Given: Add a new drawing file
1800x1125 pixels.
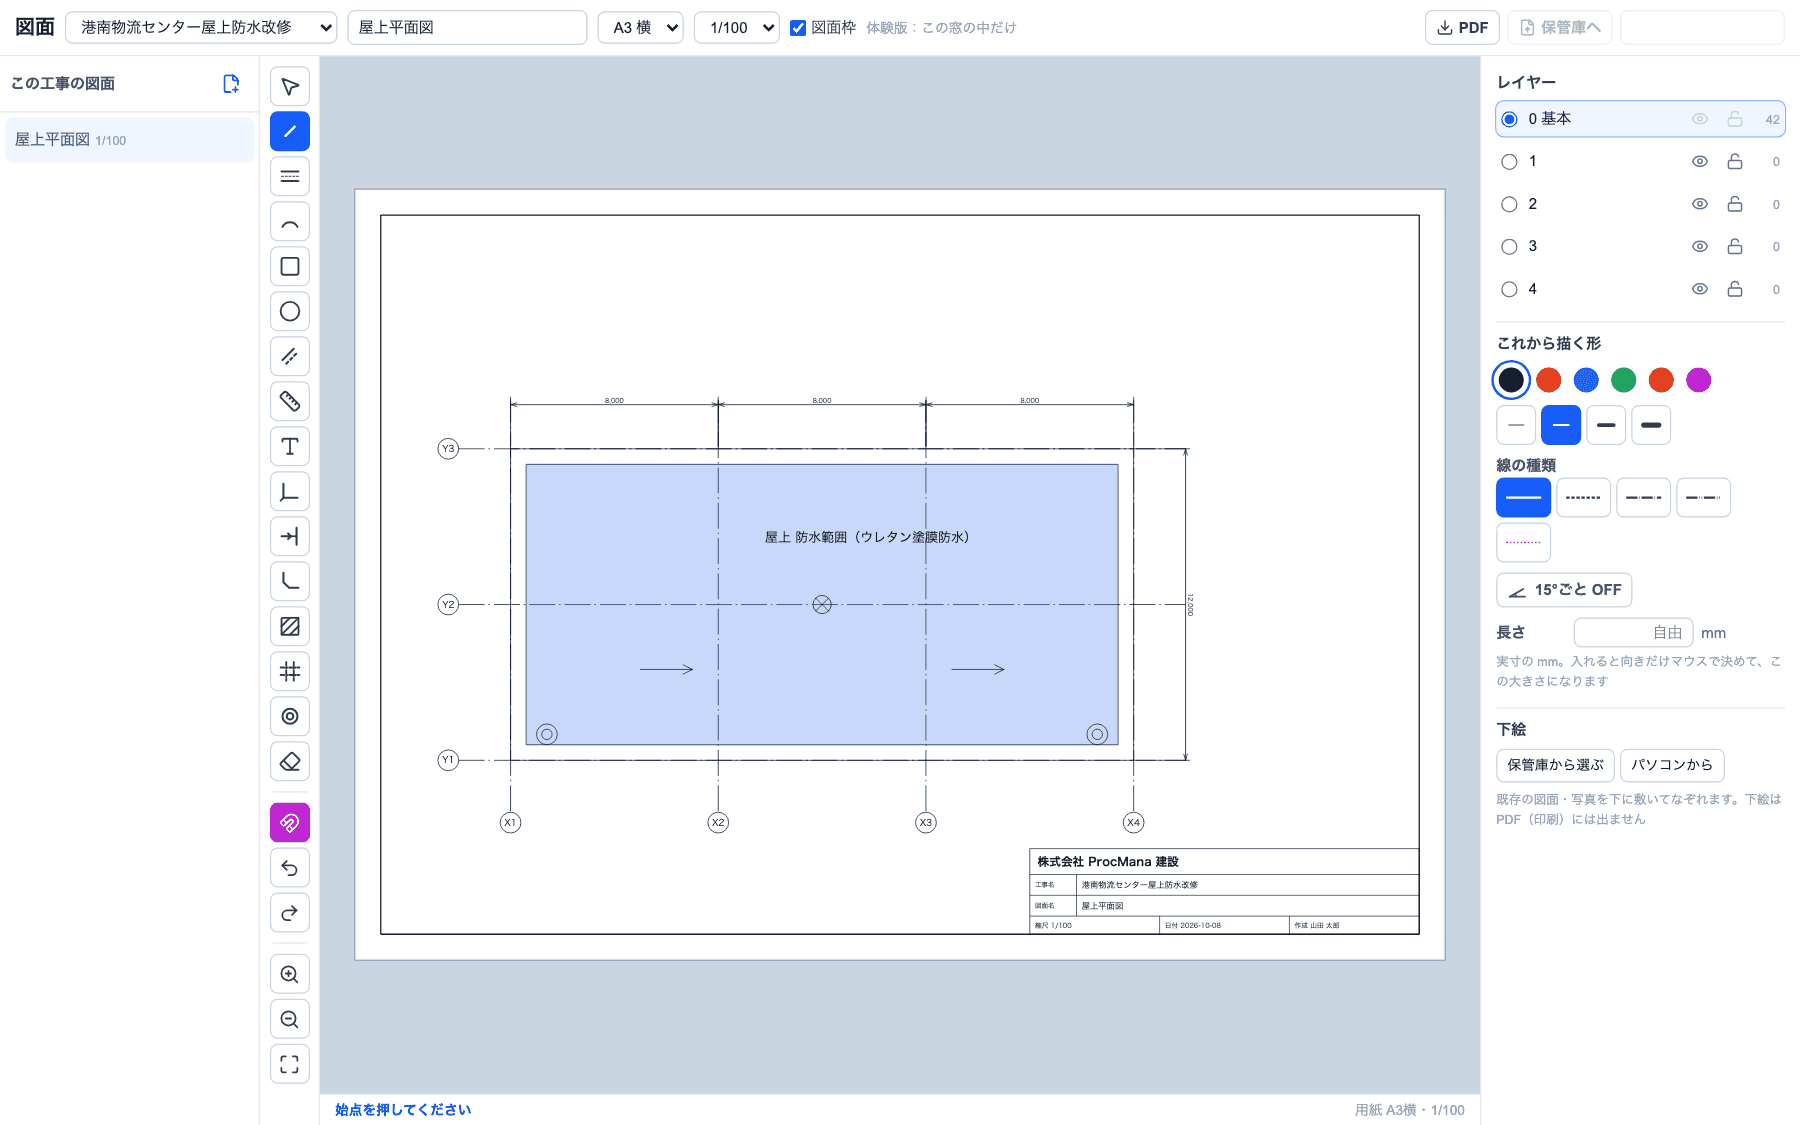Looking at the screenshot, I should (231, 84).
